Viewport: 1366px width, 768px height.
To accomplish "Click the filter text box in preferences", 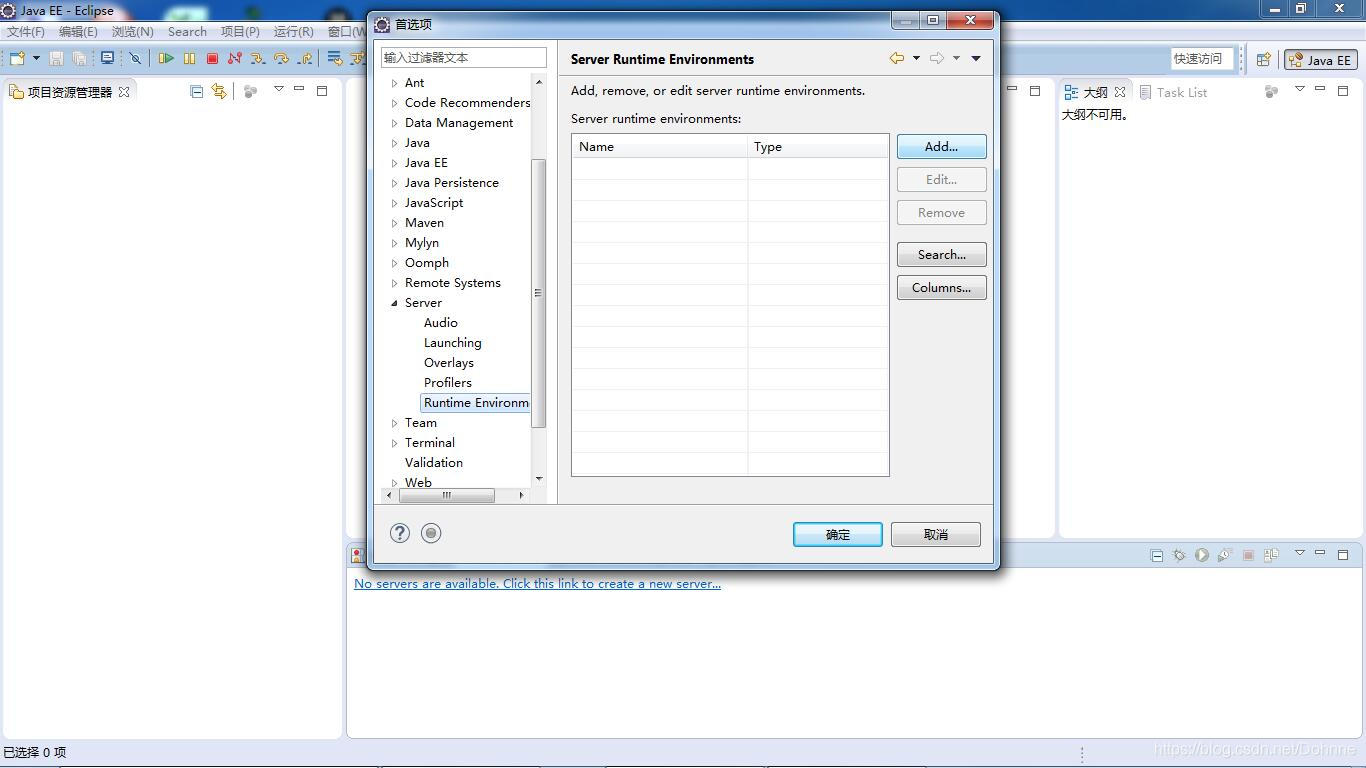I will click(x=464, y=57).
